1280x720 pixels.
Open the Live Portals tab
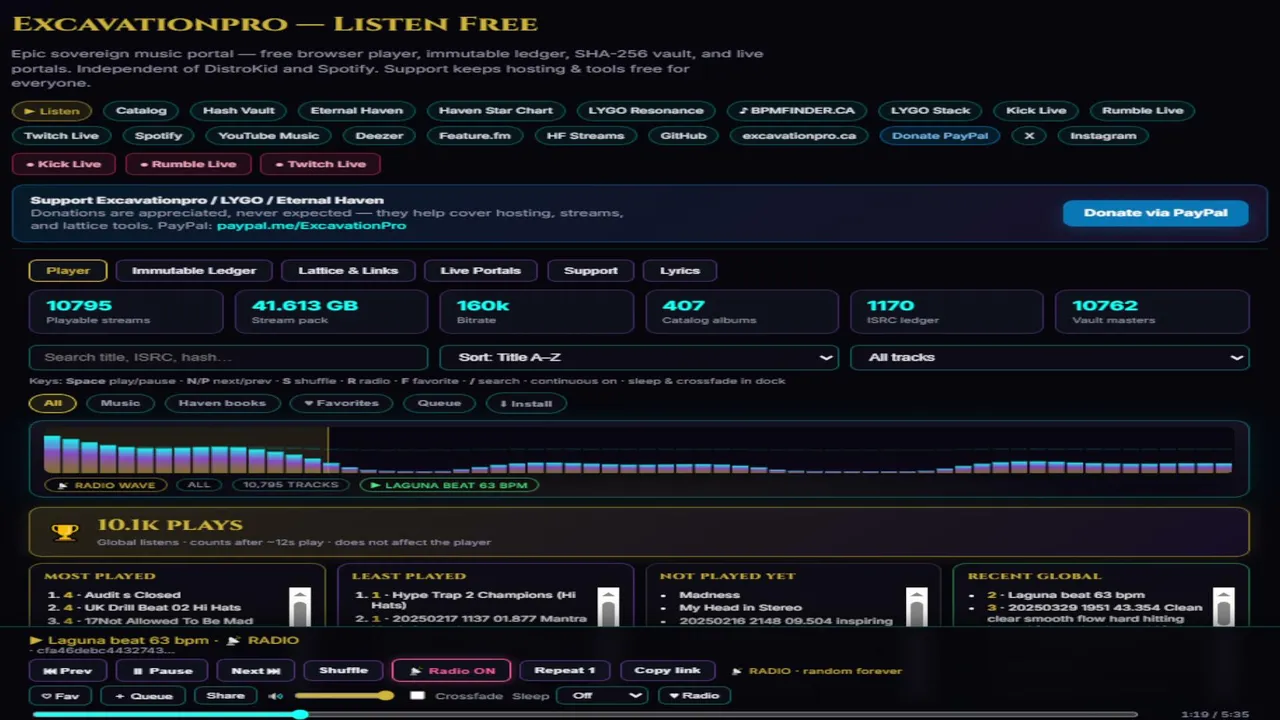click(481, 270)
